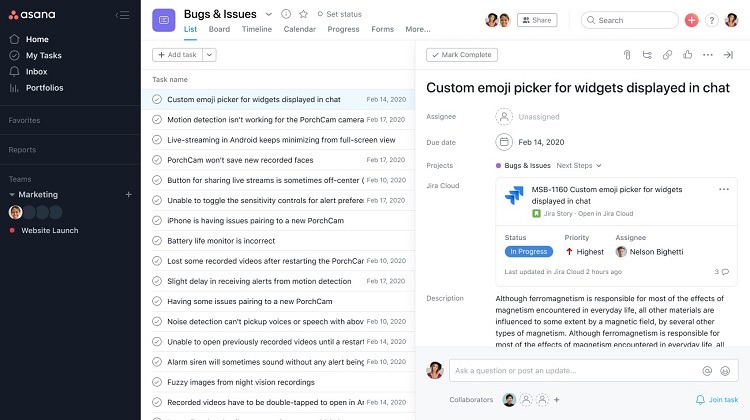Expand Next Steps section dropdown
Viewport: 750px width, 420px height.
click(x=598, y=166)
